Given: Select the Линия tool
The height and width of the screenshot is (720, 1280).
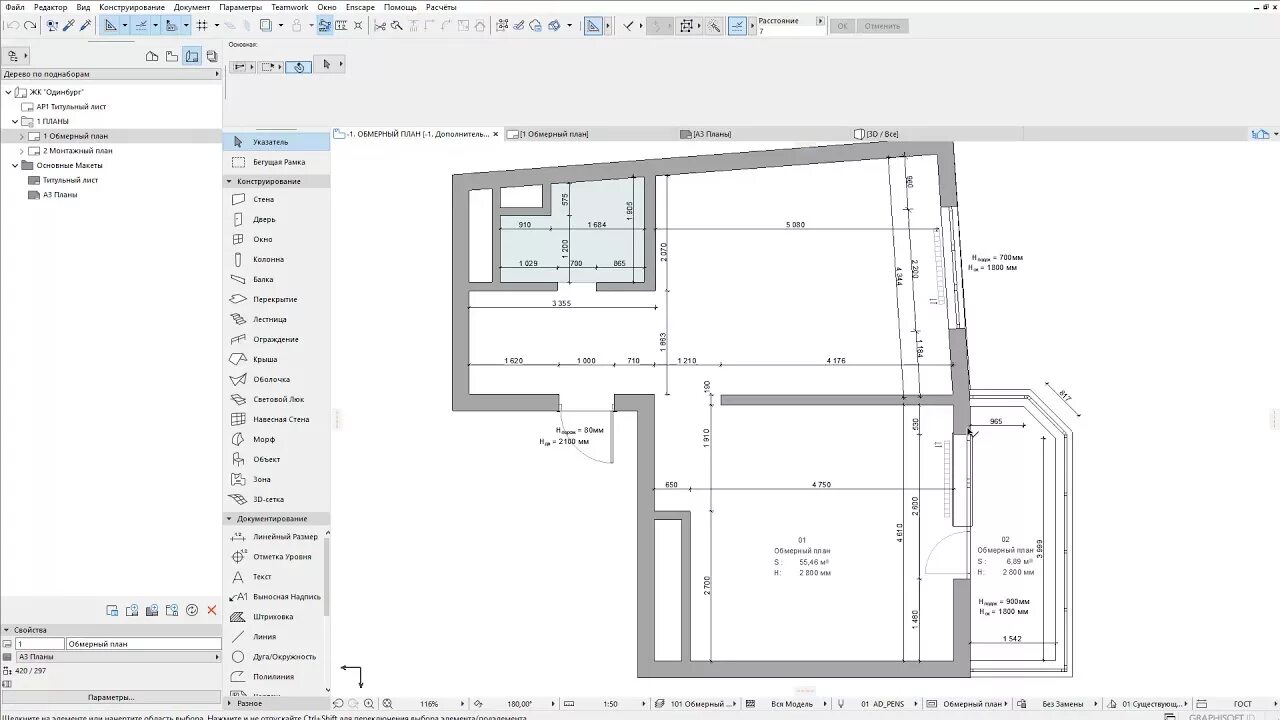Looking at the screenshot, I should [274, 637].
